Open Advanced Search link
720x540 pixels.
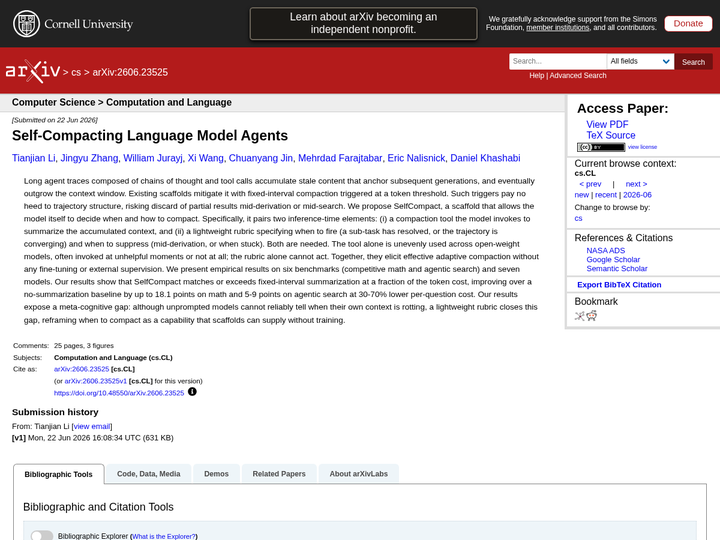[578, 76]
